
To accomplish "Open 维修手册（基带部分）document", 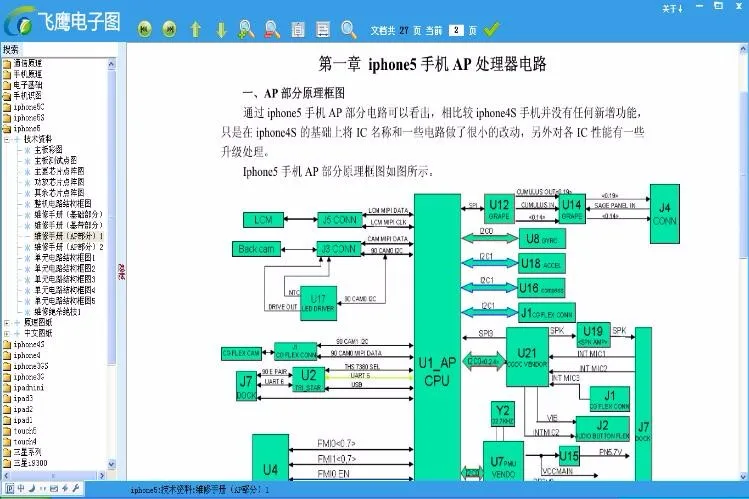I will point(68,225).
